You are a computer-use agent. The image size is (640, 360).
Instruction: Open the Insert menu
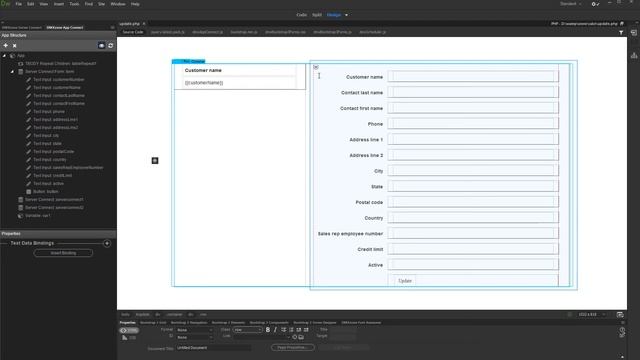[59, 4]
